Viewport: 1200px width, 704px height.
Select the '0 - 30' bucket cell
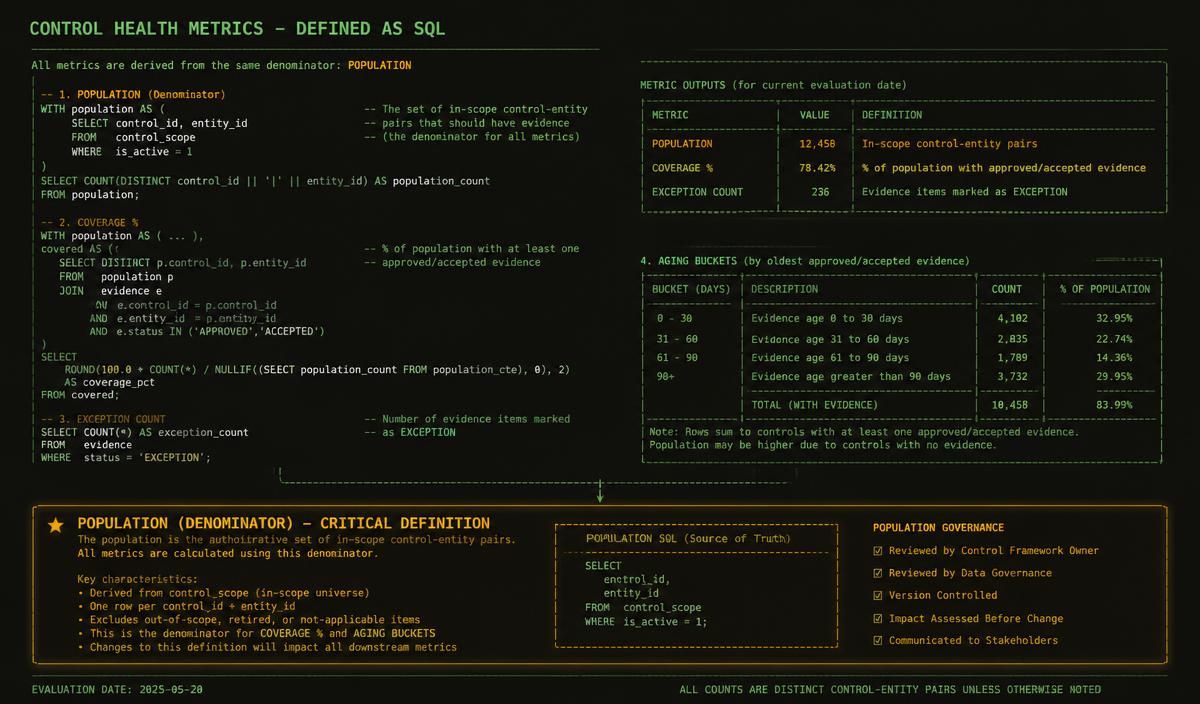click(x=675, y=318)
